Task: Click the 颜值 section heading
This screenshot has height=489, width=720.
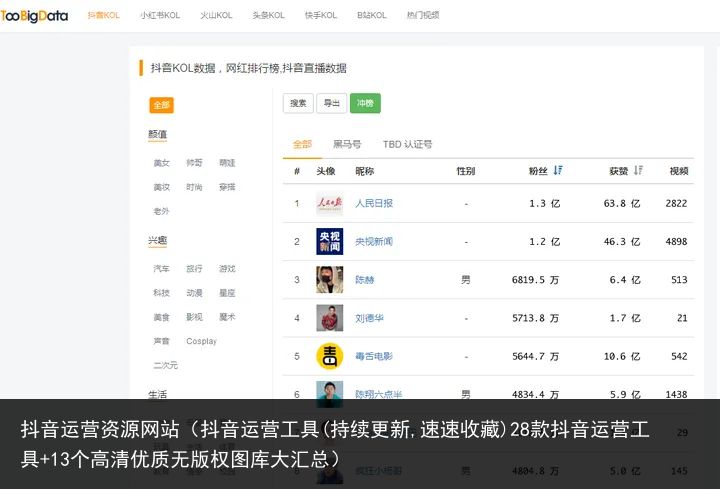Action: pos(158,135)
